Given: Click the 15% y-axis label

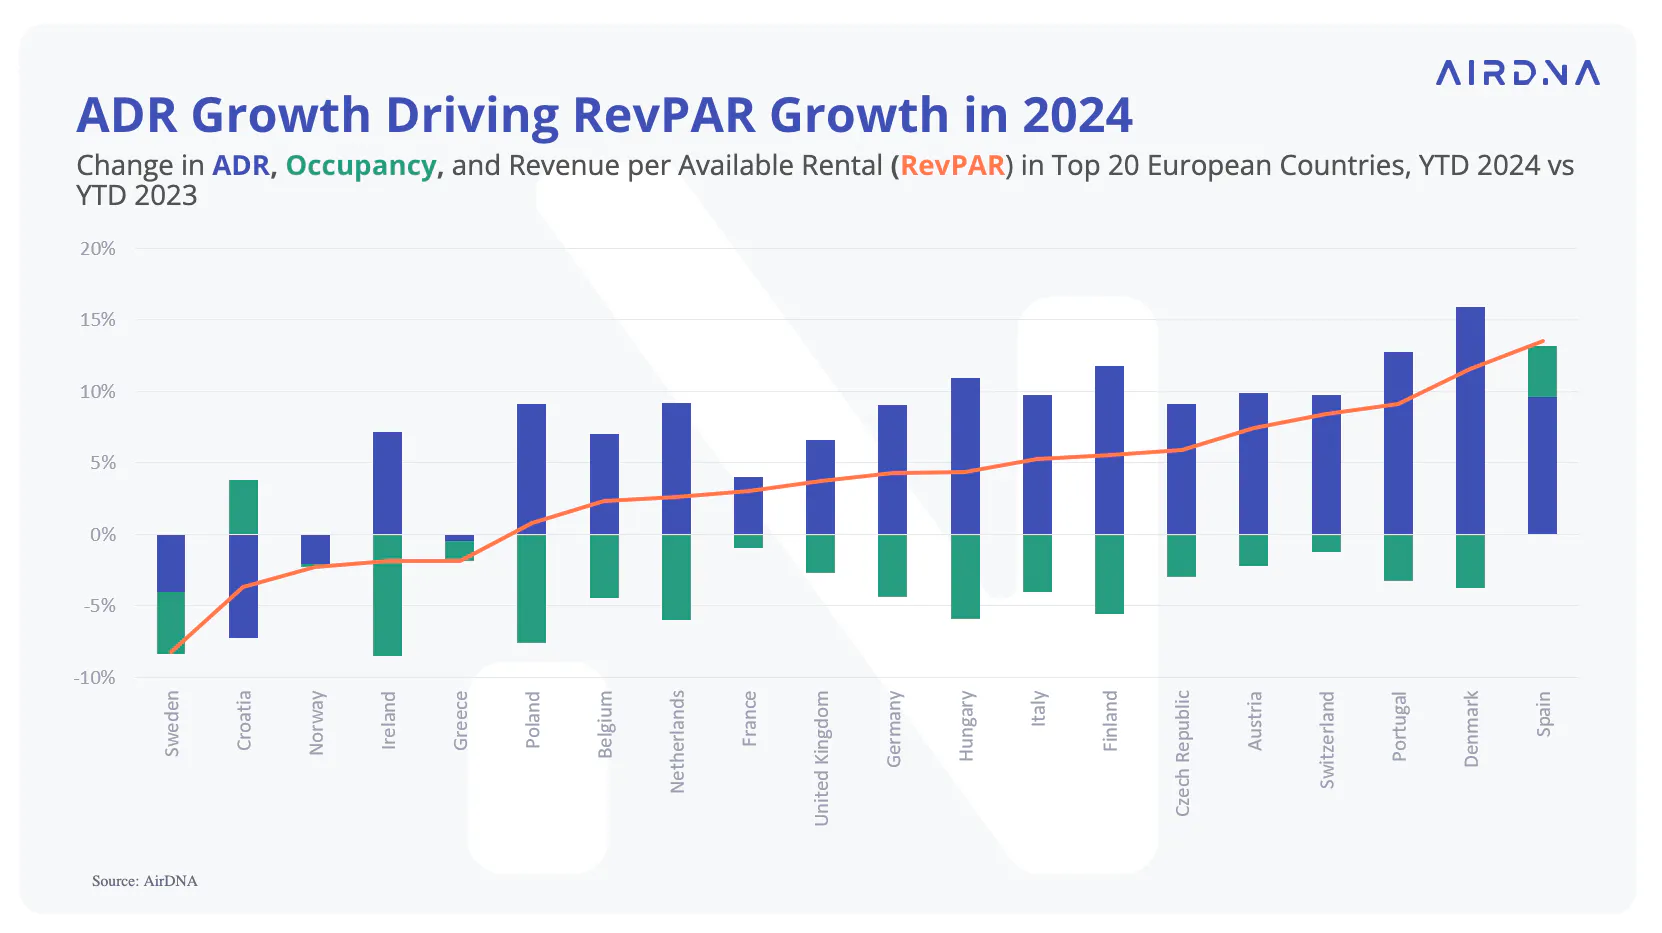Looking at the screenshot, I should tap(98, 320).
